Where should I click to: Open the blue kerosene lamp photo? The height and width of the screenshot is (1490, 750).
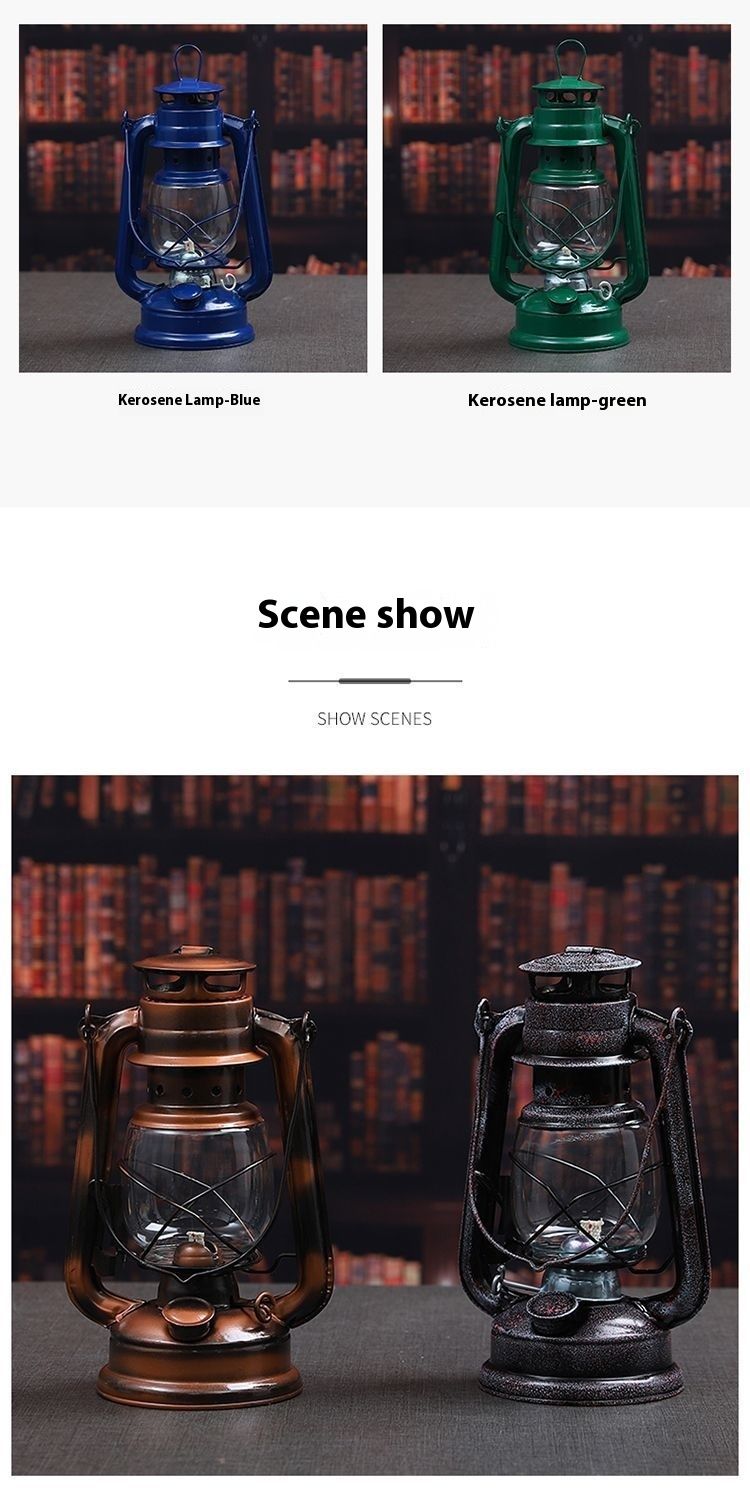tap(193, 198)
